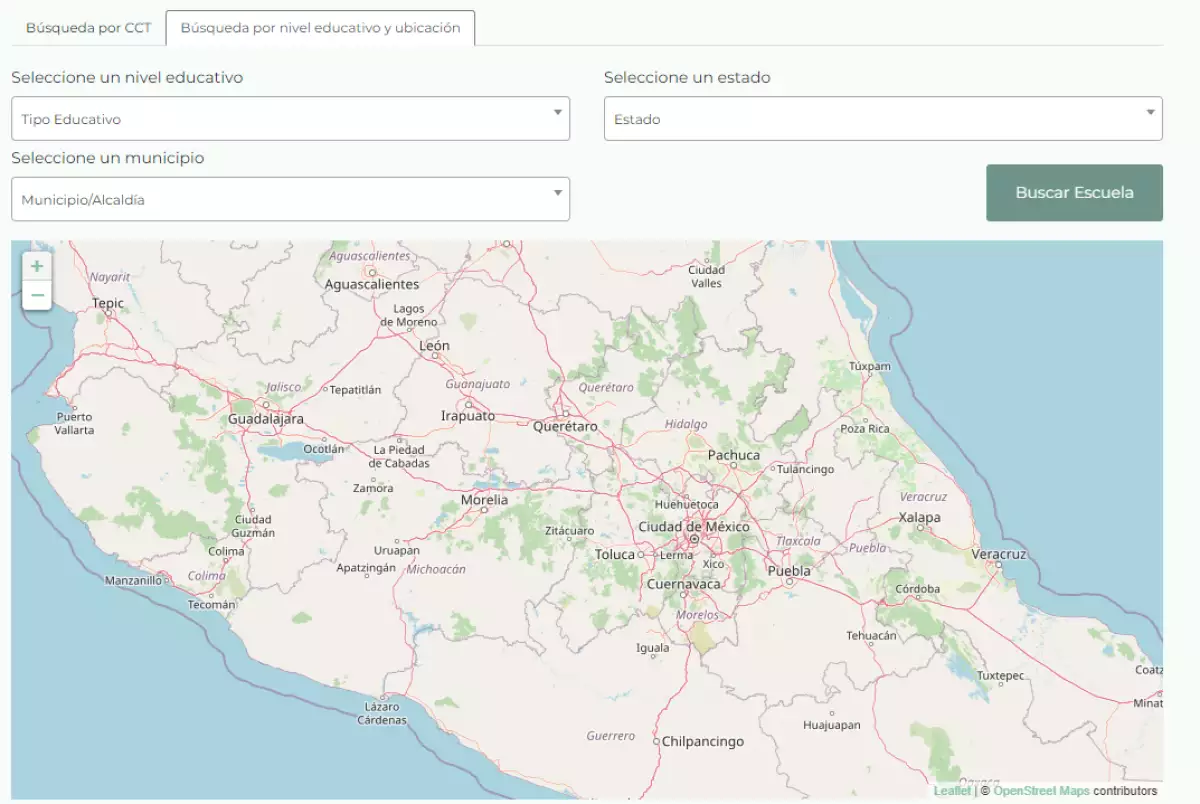The height and width of the screenshot is (804, 1200).
Task: Expand the Estado dropdown
Action: (882, 119)
